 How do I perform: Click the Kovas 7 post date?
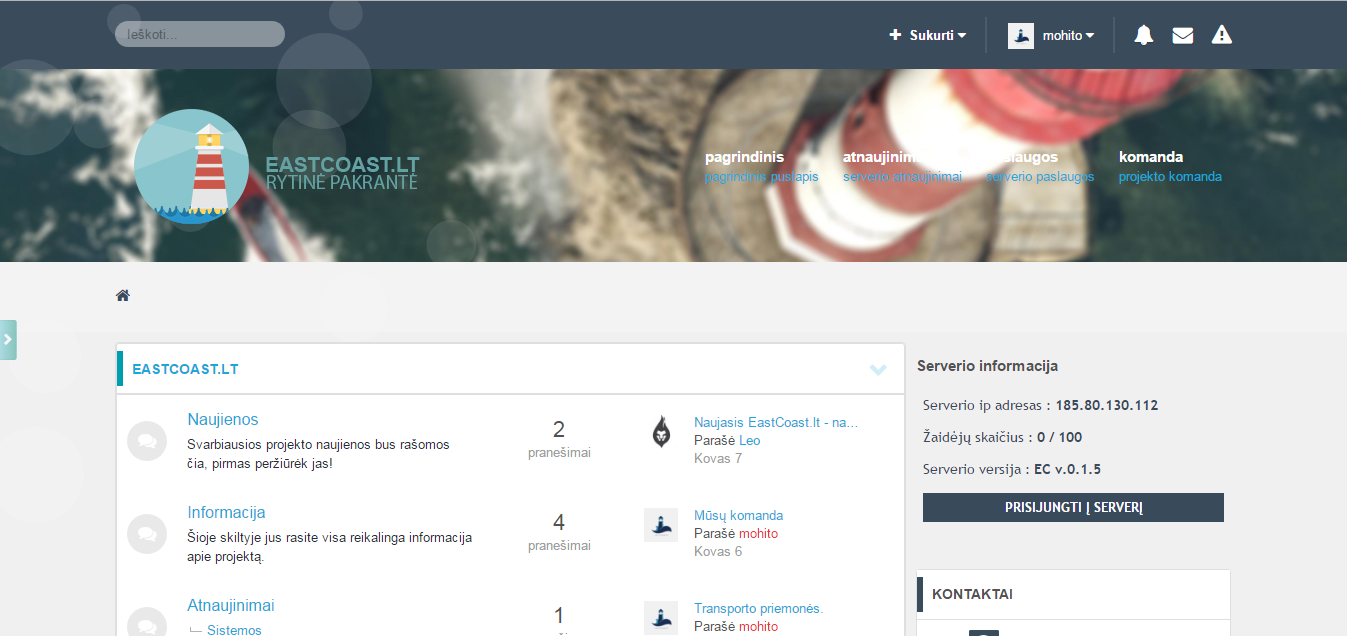718,459
